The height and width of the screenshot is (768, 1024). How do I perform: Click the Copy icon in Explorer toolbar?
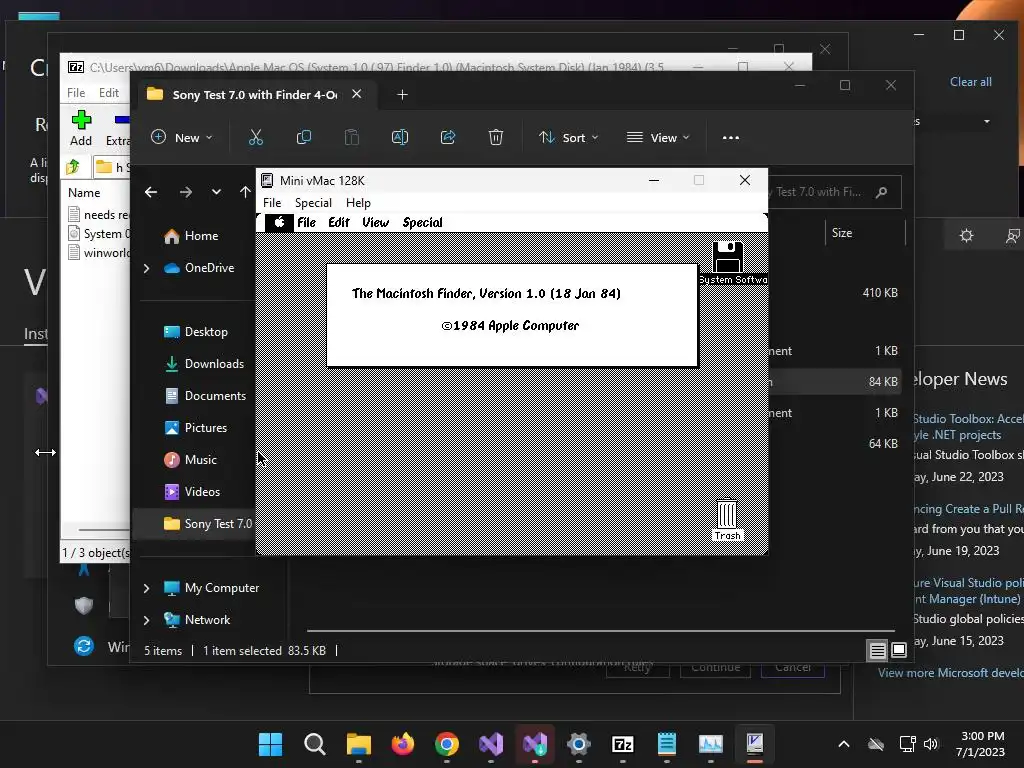click(x=304, y=137)
